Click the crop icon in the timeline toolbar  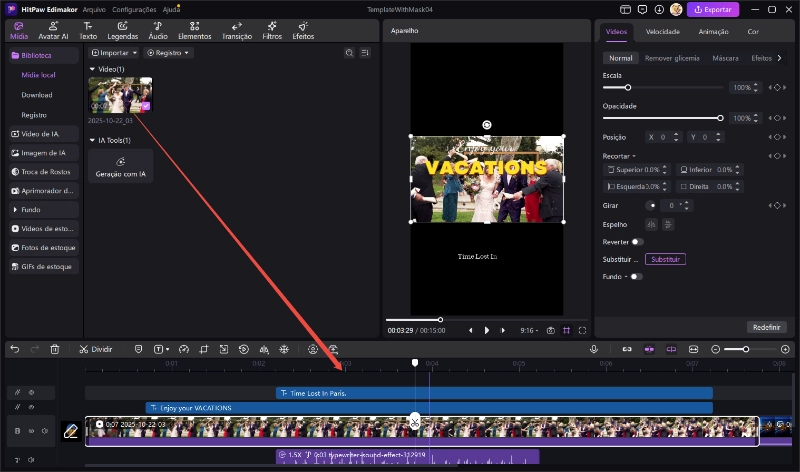point(203,350)
